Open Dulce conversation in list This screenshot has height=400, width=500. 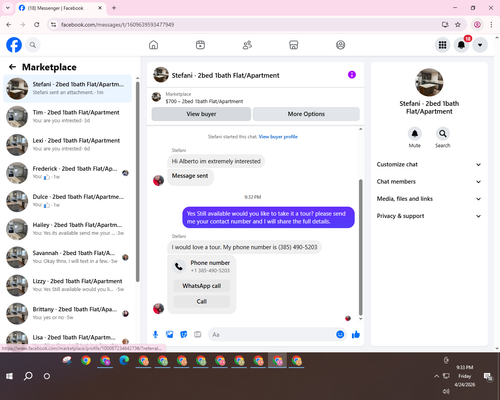[68, 201]
